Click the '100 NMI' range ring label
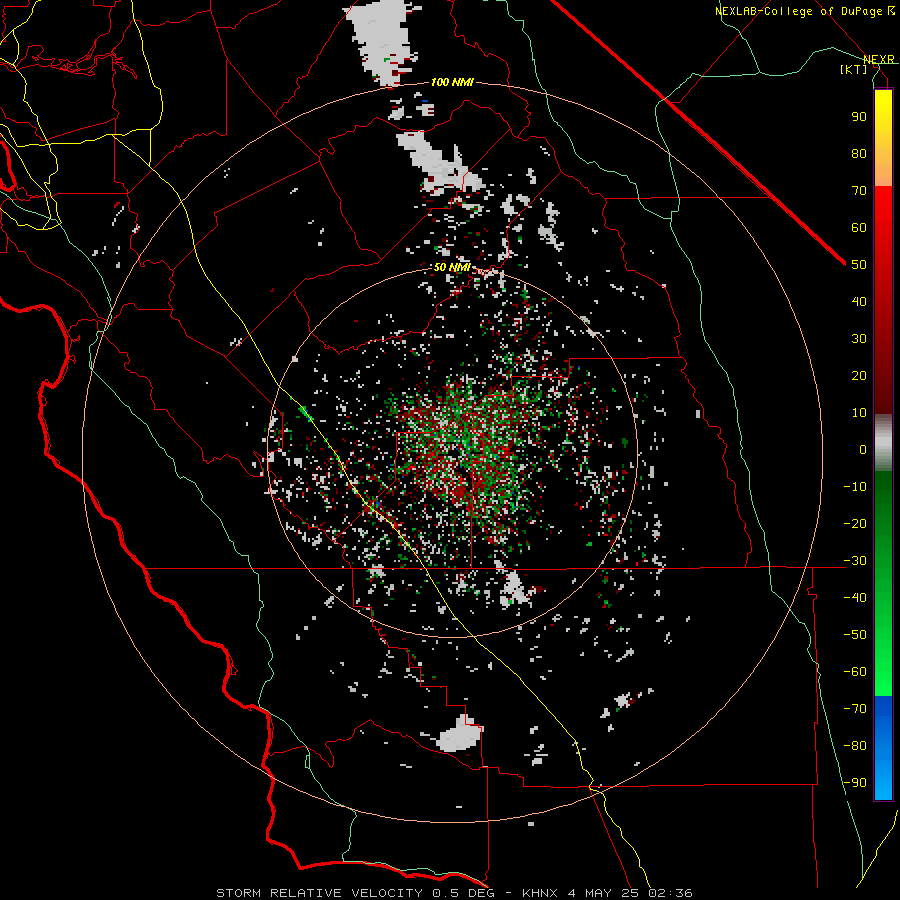Viewport: 900px width, 900px height. tap(452, 83)
